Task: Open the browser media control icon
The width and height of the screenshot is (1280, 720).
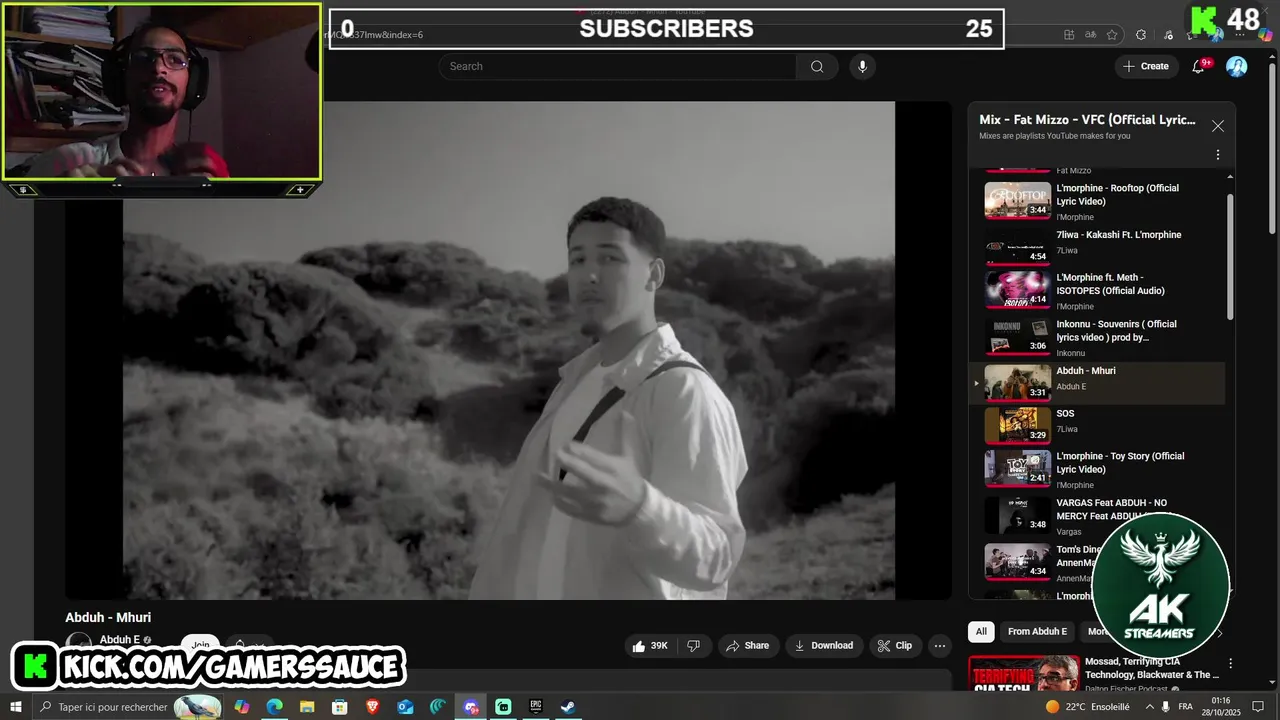Action: click(1168, 35)
